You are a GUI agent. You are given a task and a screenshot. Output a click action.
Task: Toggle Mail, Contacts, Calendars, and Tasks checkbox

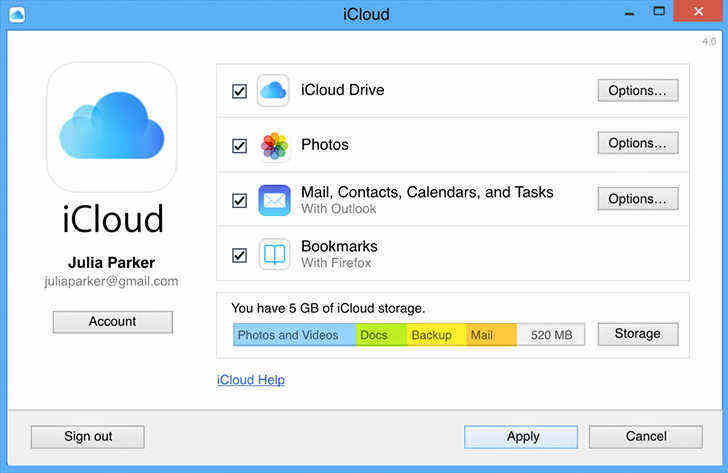tap(240, 201)
